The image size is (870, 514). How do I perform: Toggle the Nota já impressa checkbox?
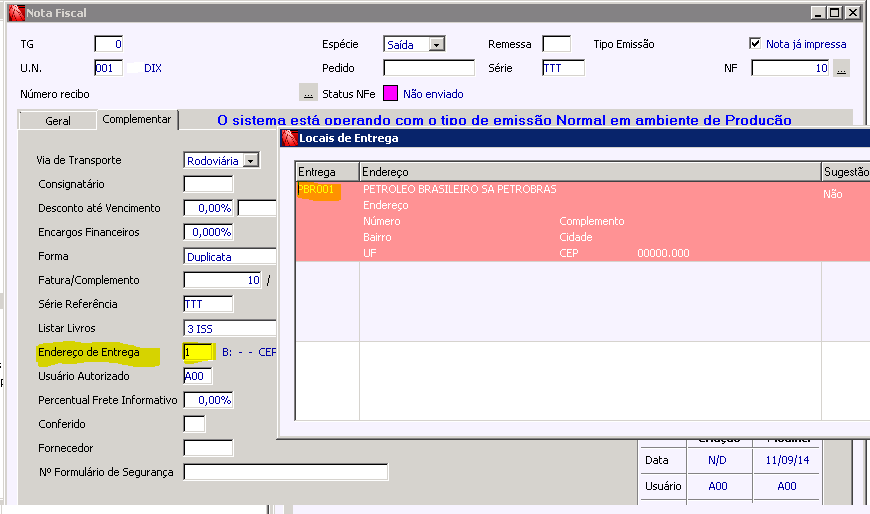(755, 43)
